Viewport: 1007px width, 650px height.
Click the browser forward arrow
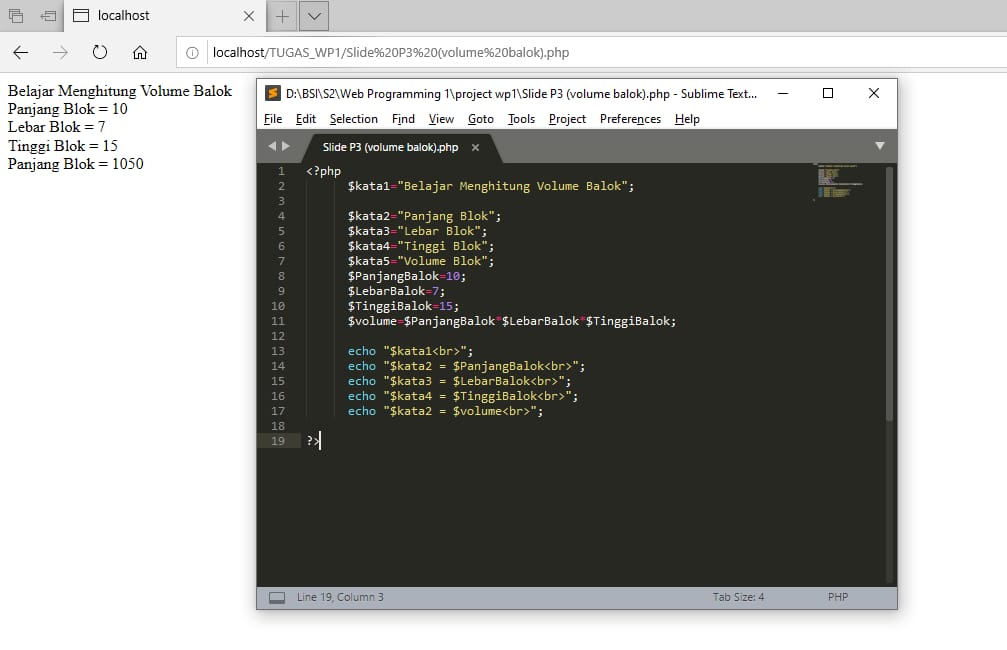60,53
